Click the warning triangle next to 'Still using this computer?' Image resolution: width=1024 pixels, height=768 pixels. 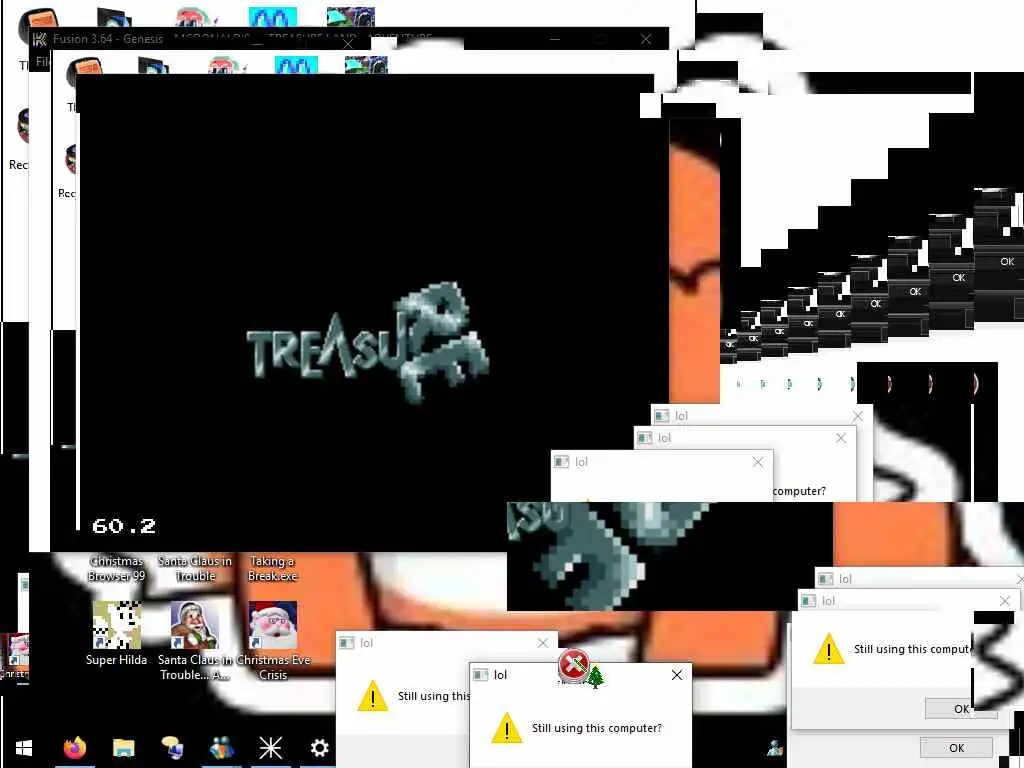coord(507,728)
